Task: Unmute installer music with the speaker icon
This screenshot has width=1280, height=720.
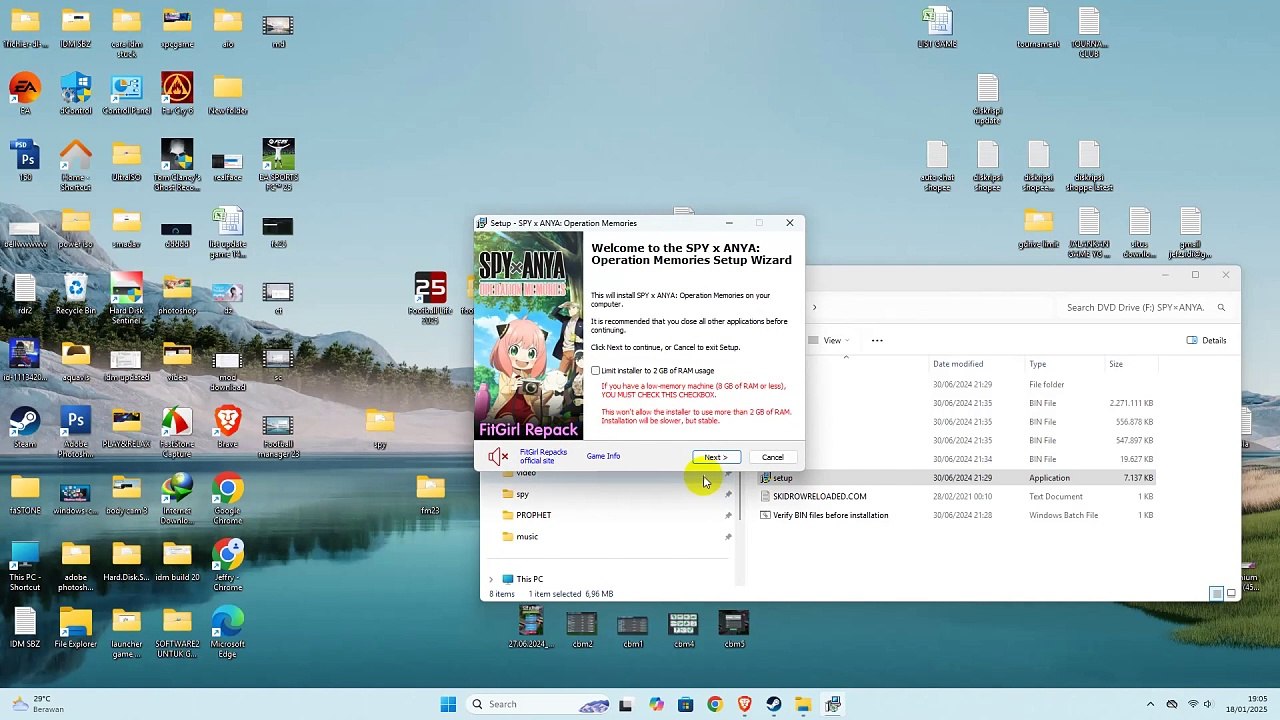Action: coord(498,457)
